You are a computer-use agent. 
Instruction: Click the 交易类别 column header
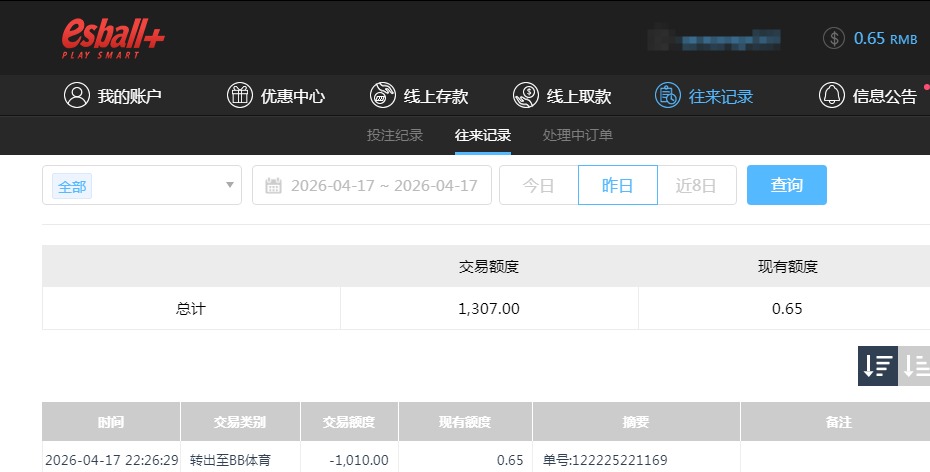point(240,422)
